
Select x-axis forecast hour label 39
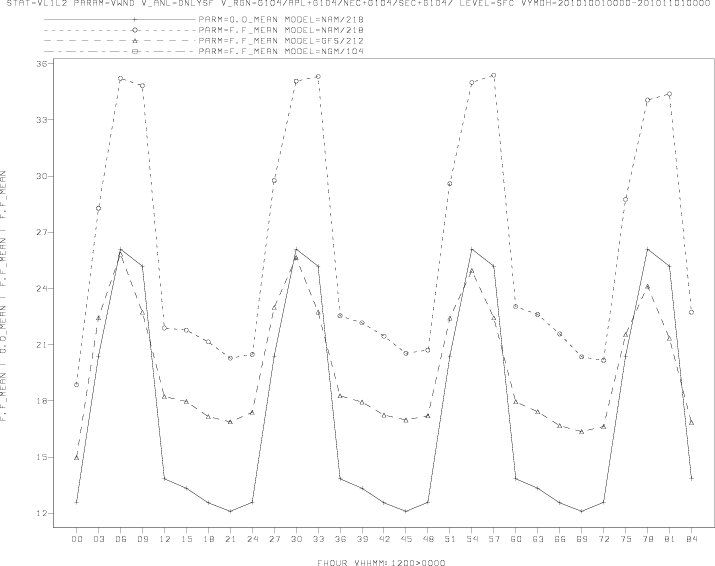pyautogui.click(x=362, y=539)
